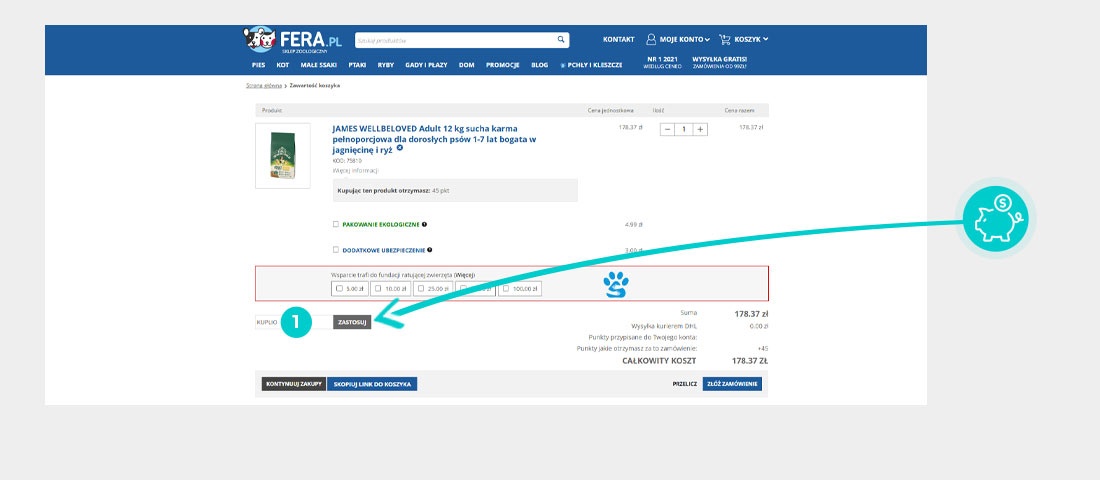This screenshot has height=480, width=1100.
Task: Open the James Wellbeloved product title link
Action: [434, 139]
